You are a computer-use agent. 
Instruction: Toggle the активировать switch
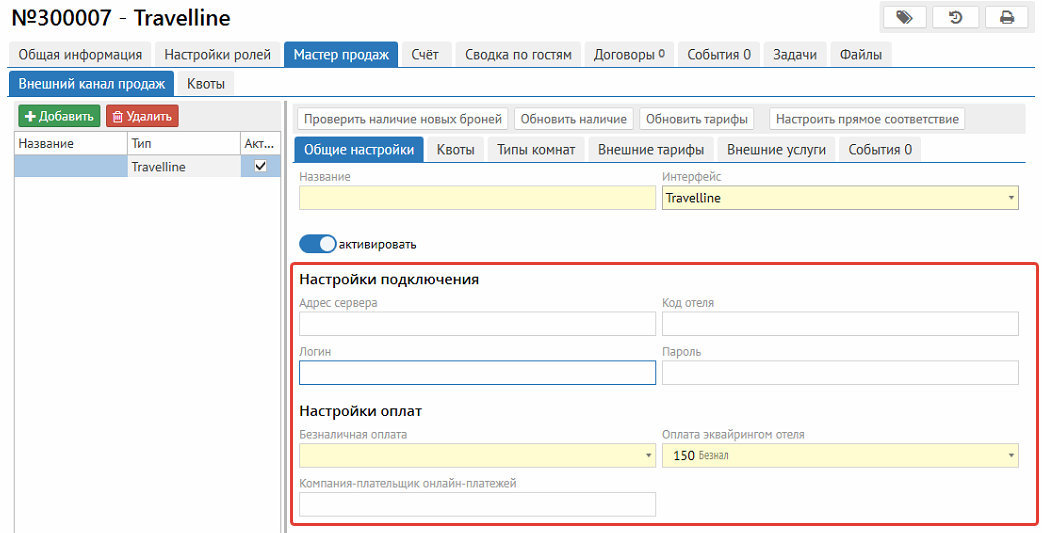click(x=317, y=244)
